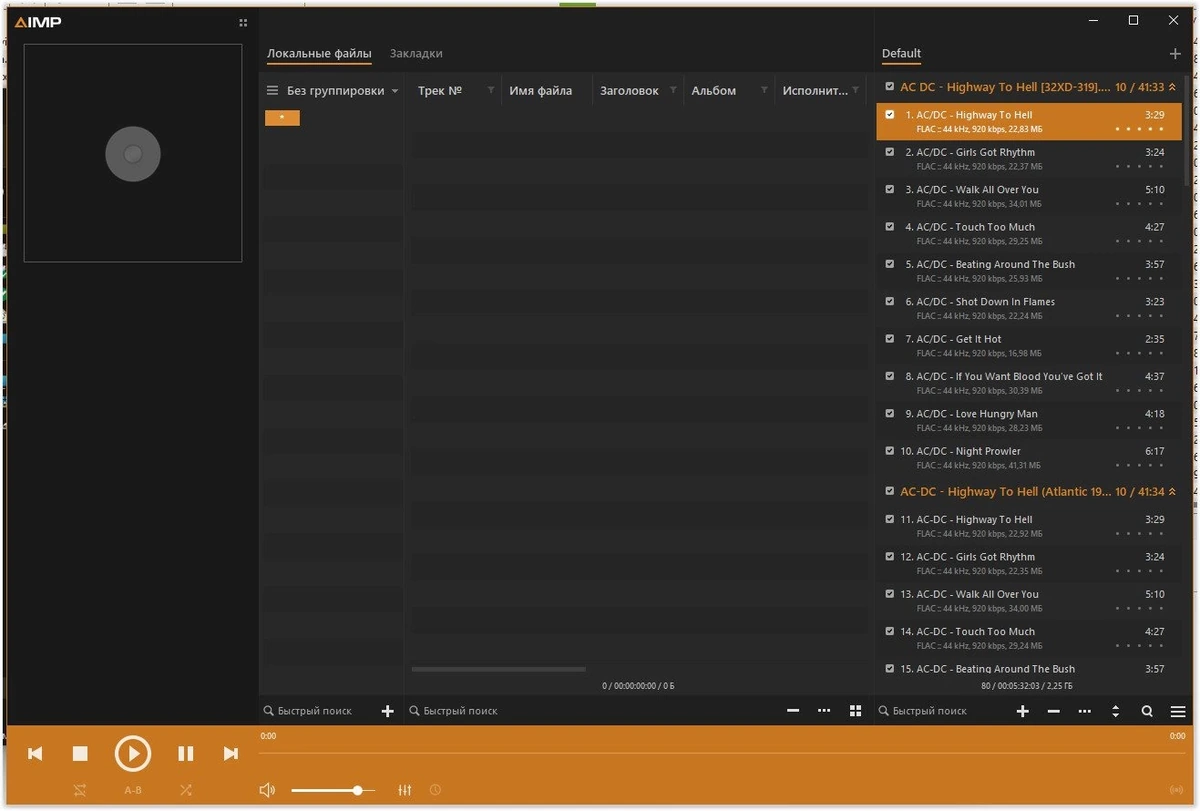The image size is (1200, 811).
Task: Toggle shuffle playback icon
Action: (x=186, y=790)
